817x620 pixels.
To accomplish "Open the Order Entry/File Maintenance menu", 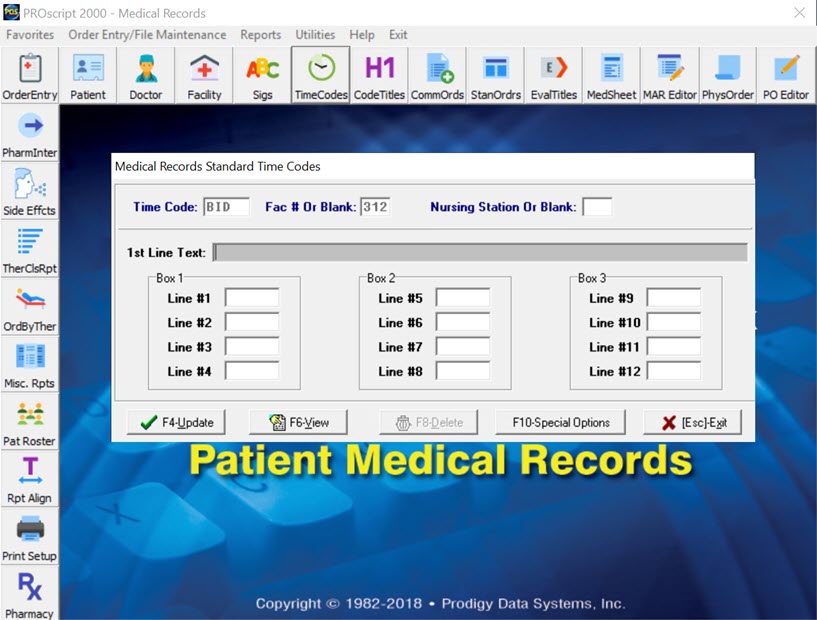I will [x=147, y=35].
